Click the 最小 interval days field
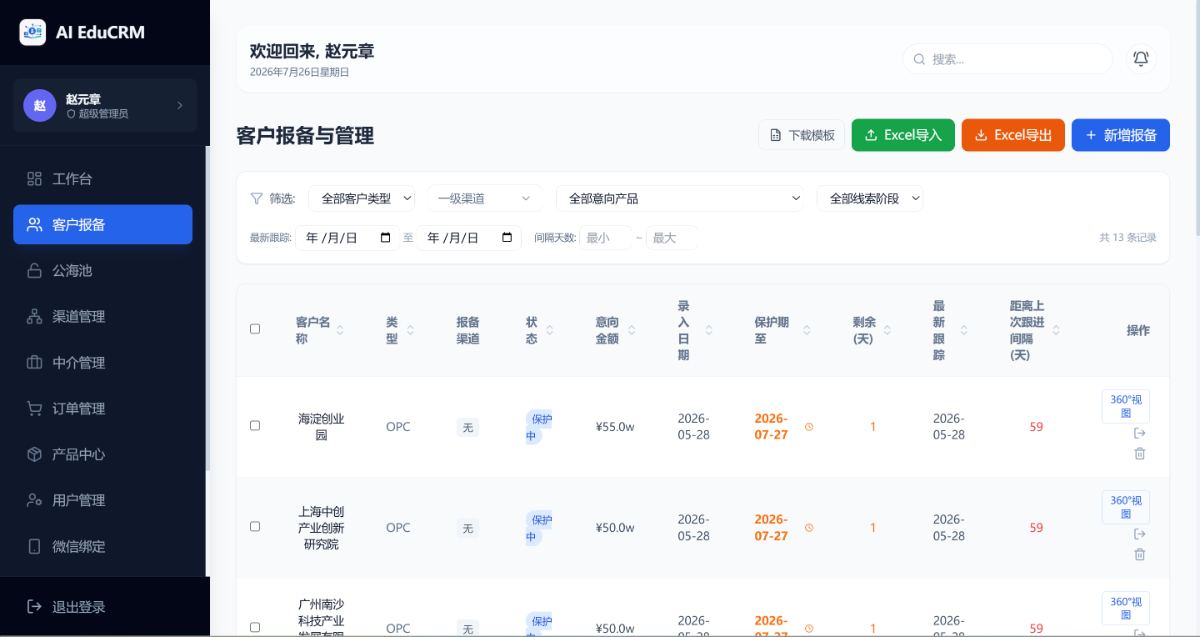Screen dimensions: 1200x637 (604, 238)
